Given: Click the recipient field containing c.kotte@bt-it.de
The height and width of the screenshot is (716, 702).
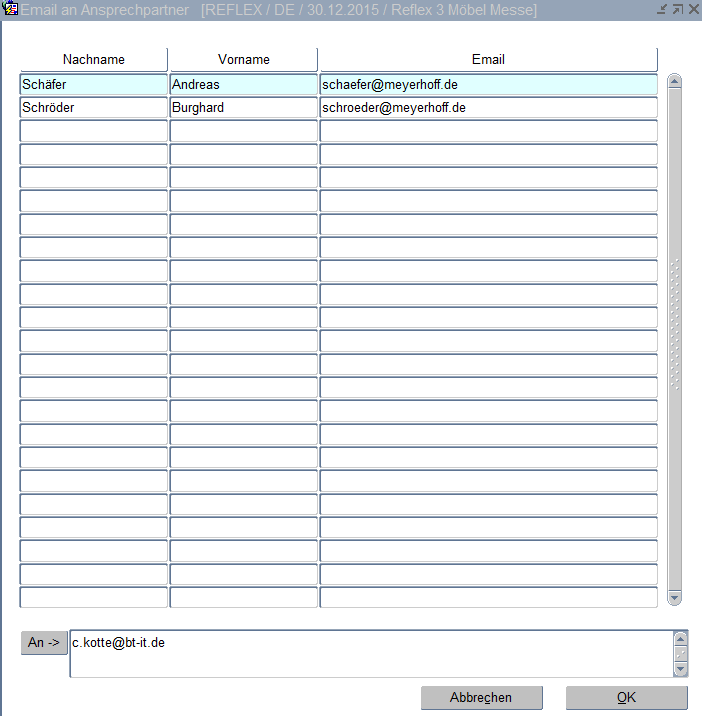Looking at the screenshot, I should click(x=370, y=653).
